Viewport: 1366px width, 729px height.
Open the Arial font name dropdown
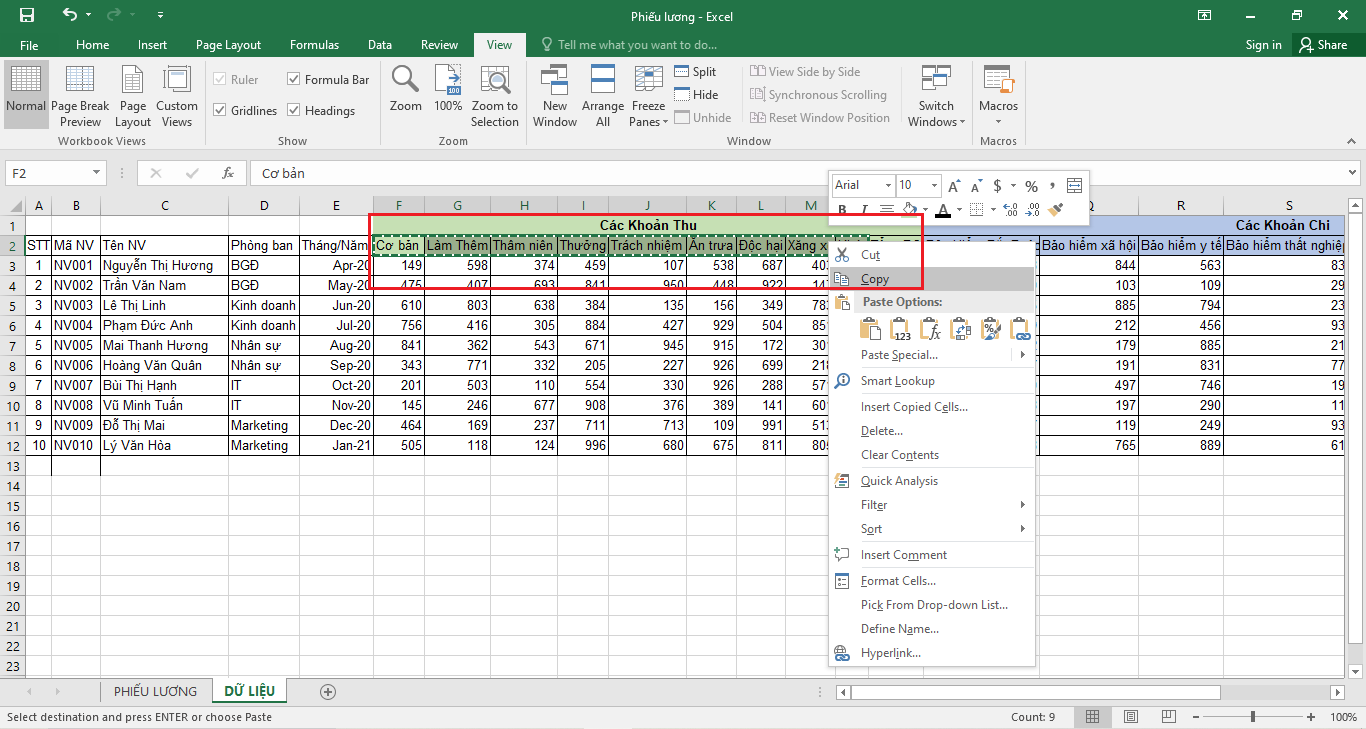pyautogui.click(x=888, y=186)
